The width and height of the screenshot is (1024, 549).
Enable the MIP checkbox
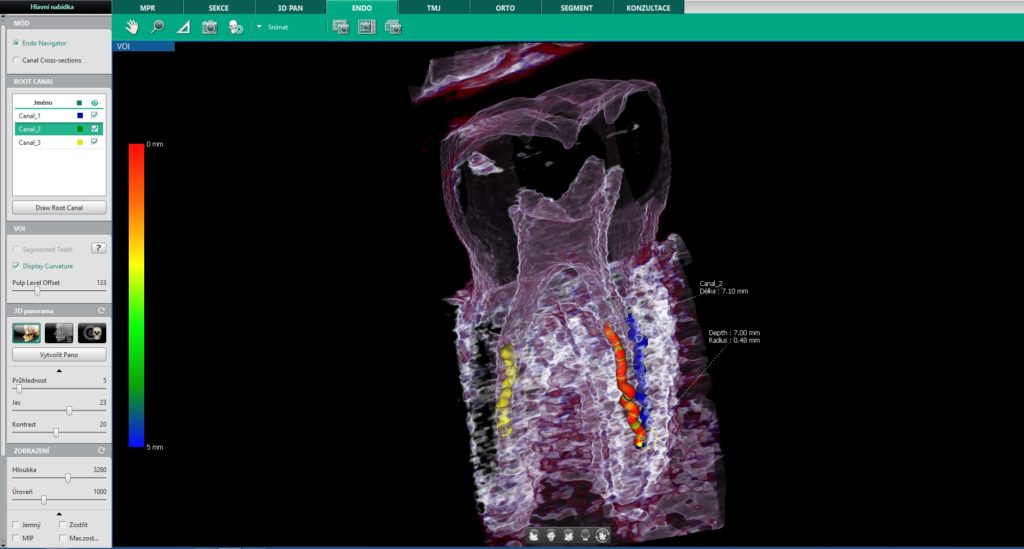[x=15, y=538]
